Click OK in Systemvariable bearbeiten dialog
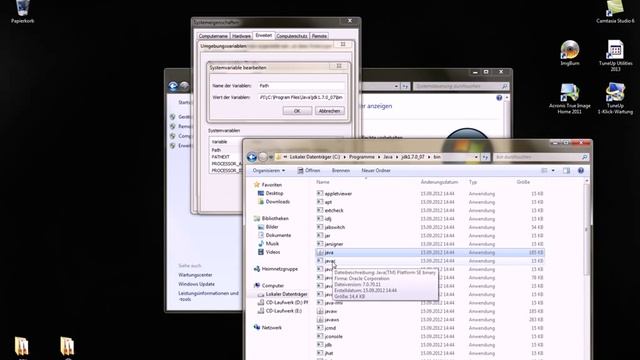 297,111
